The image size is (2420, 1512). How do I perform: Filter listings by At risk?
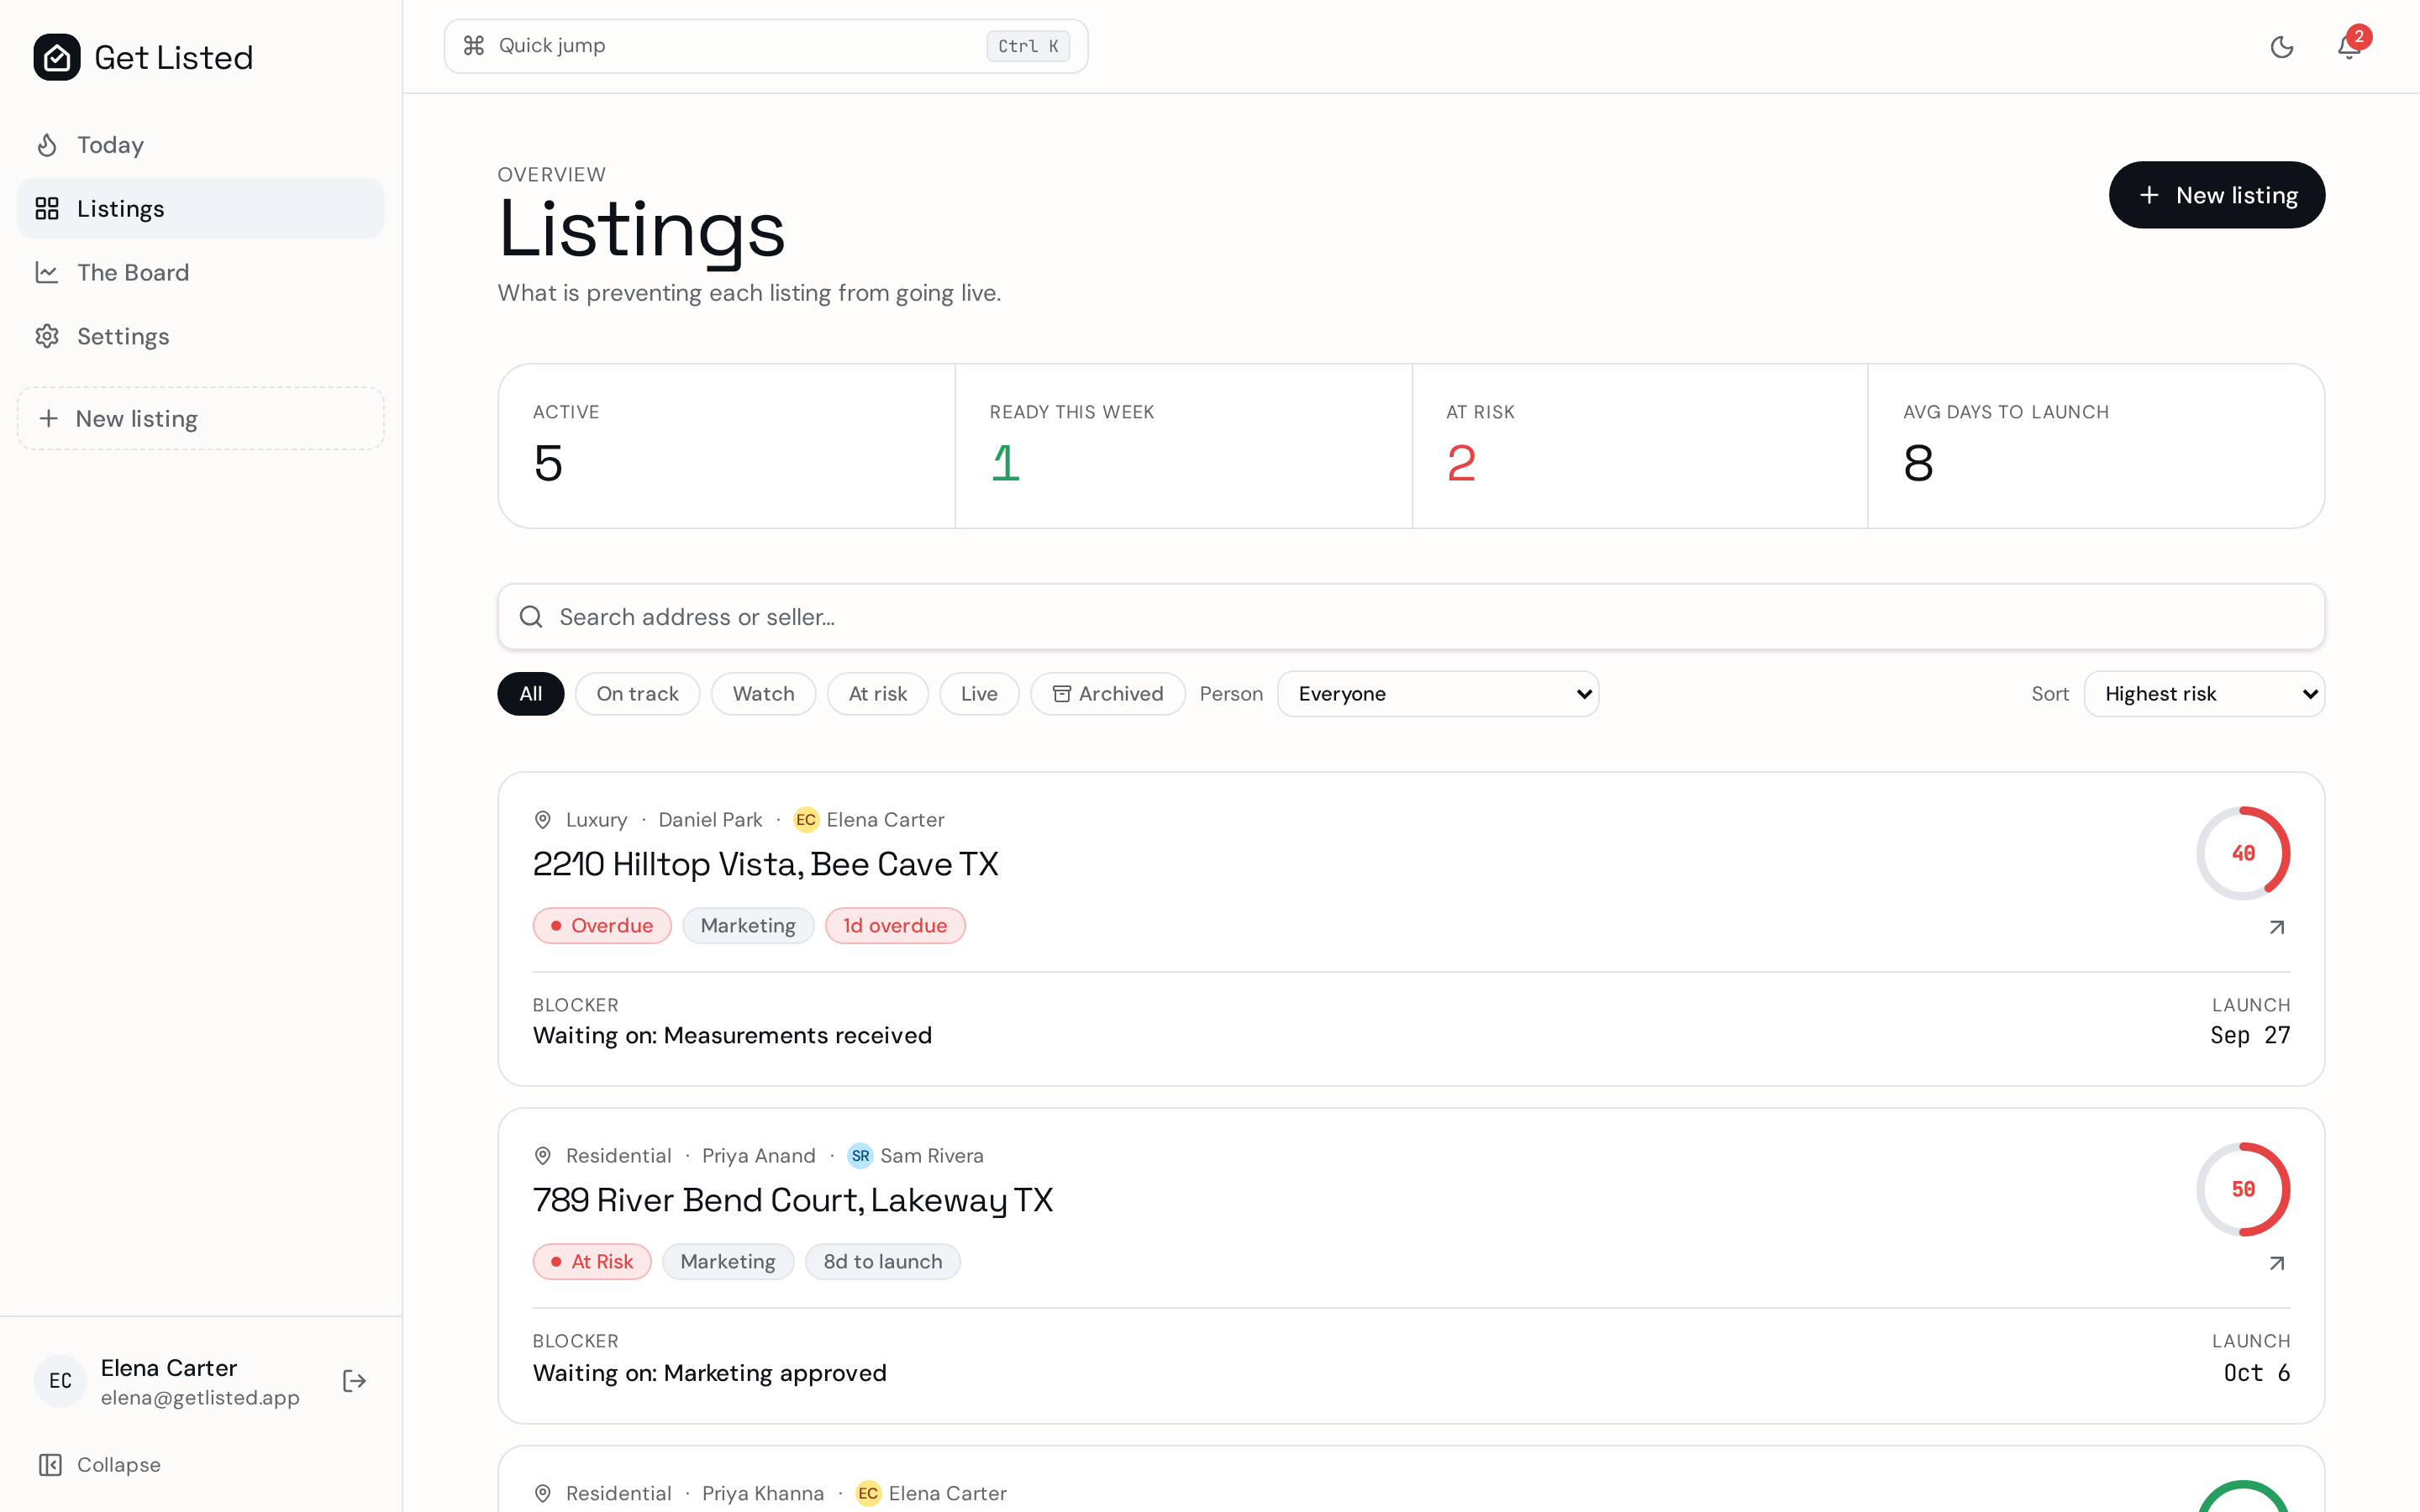point(877,694)
